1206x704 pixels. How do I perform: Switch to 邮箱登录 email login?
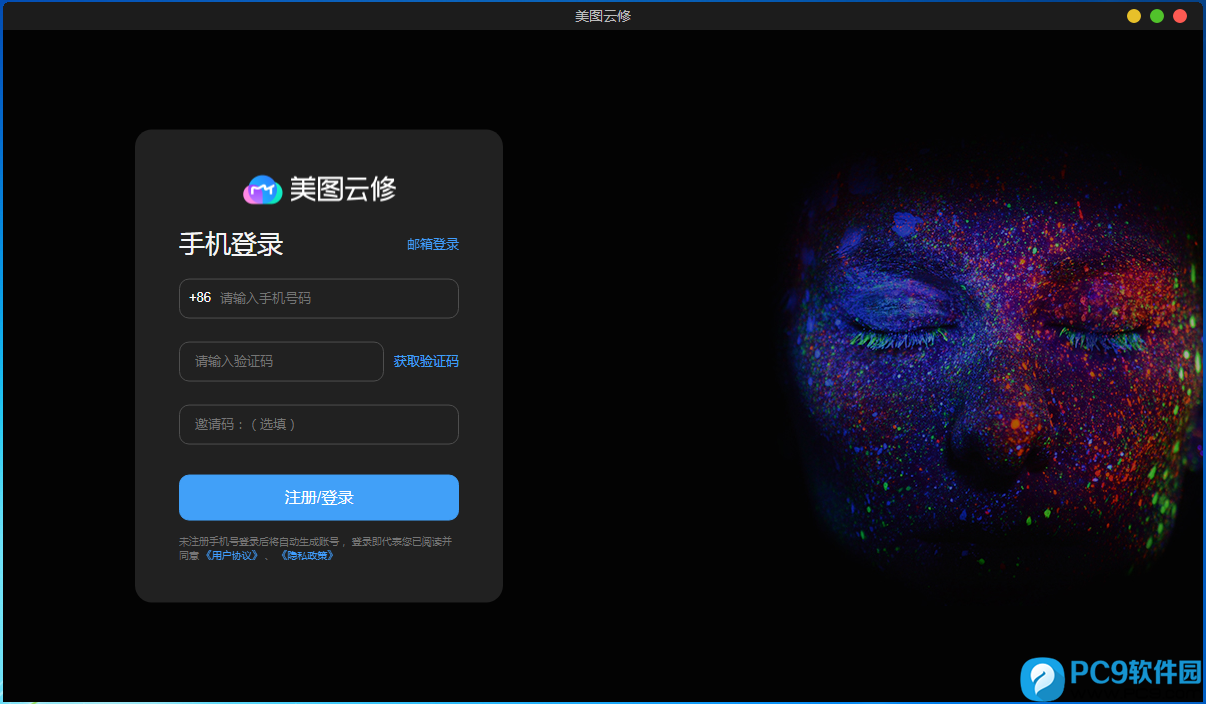433,244
